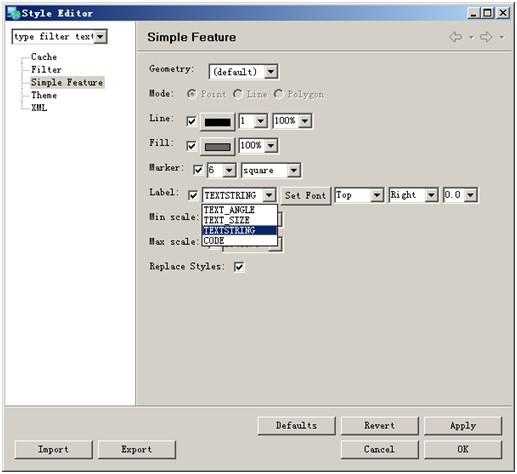Open the XML page in tree
517x474 pixels.
[x=39, y=108]
